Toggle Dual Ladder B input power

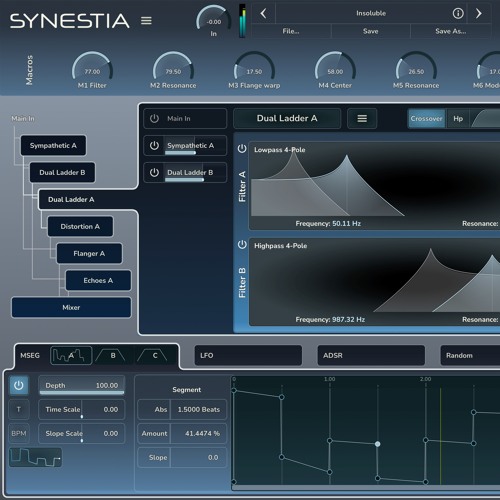[x=154, y=172]
